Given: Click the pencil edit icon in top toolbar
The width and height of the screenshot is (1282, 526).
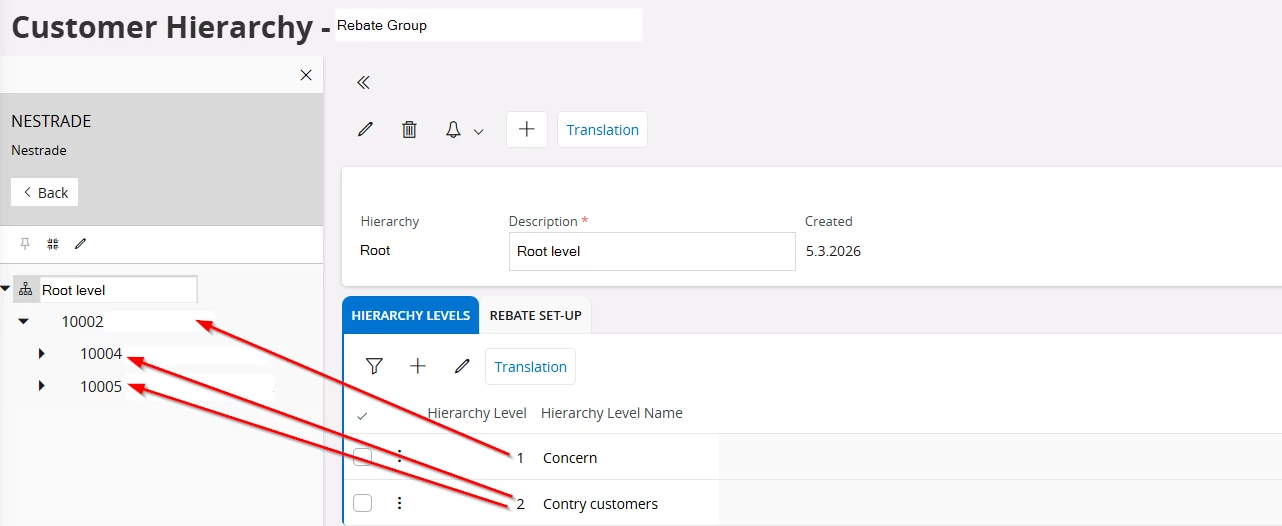Looking at the screenshot, I should 366,129.
